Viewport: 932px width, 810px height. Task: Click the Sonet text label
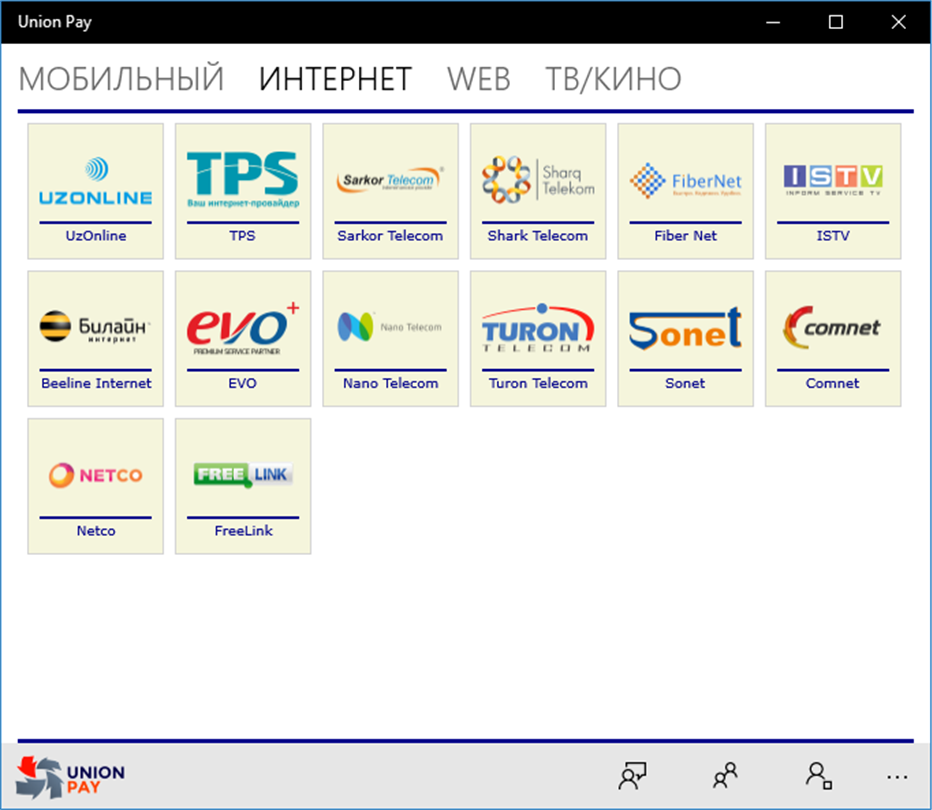click(x=685, y=383)
